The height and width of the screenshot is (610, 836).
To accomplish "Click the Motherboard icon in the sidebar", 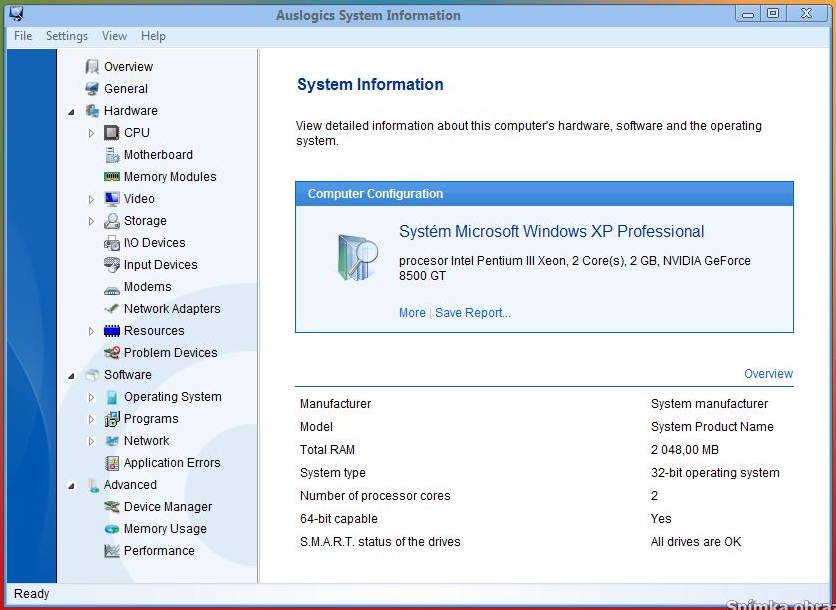I will pyautogui.click(x=112, y=155).
